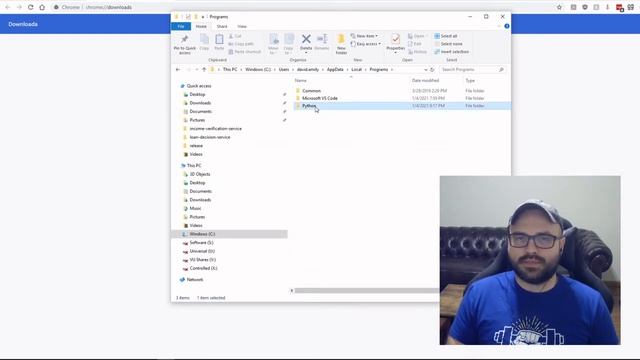Switch to the View ribbon tab
Image resolution: width=640 pixels, height=360 pixels.
[242, 26]
